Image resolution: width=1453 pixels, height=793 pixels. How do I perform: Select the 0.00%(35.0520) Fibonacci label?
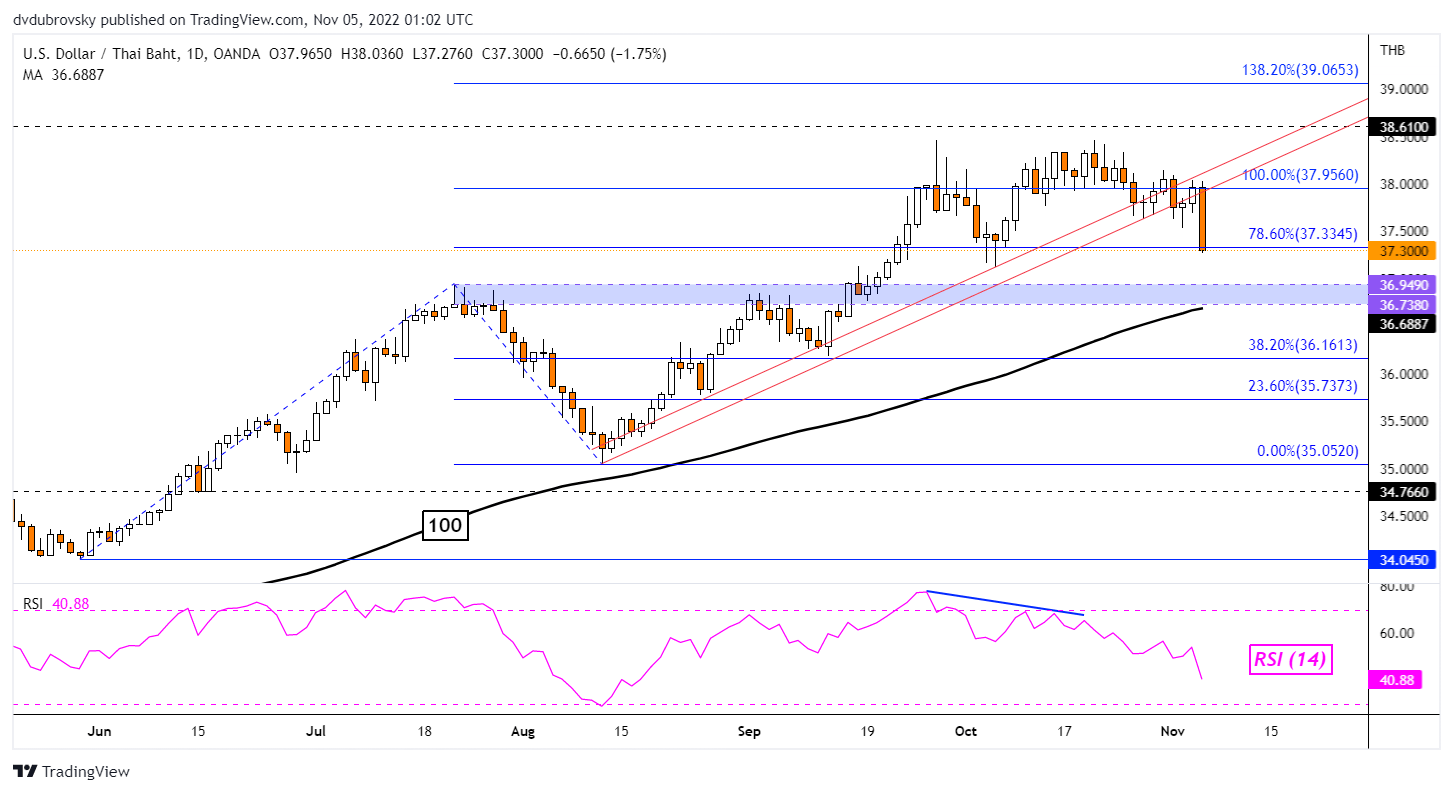tap(1308, 451)
